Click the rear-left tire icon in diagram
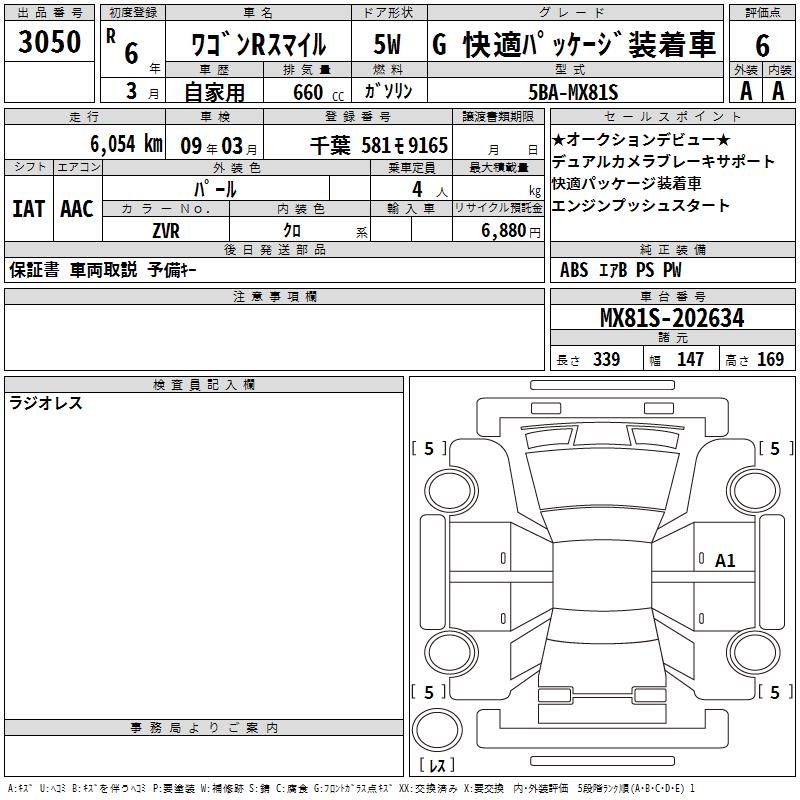The height and width of the screenshot is (800, 800). 450,654
